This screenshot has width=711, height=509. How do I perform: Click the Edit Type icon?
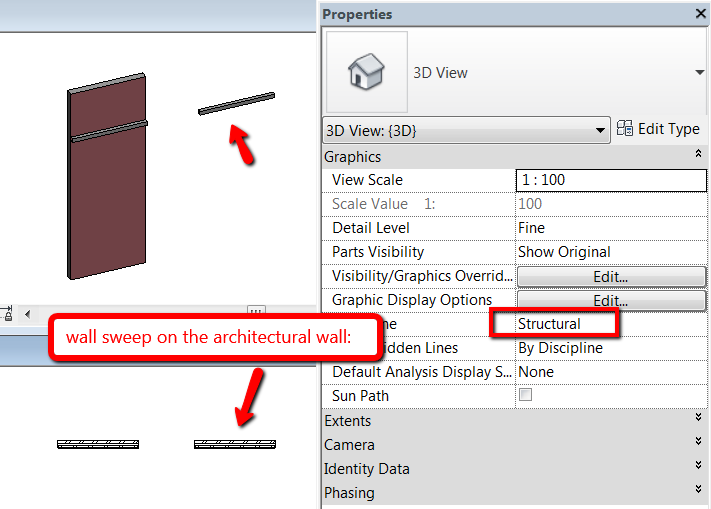(624, 129)
